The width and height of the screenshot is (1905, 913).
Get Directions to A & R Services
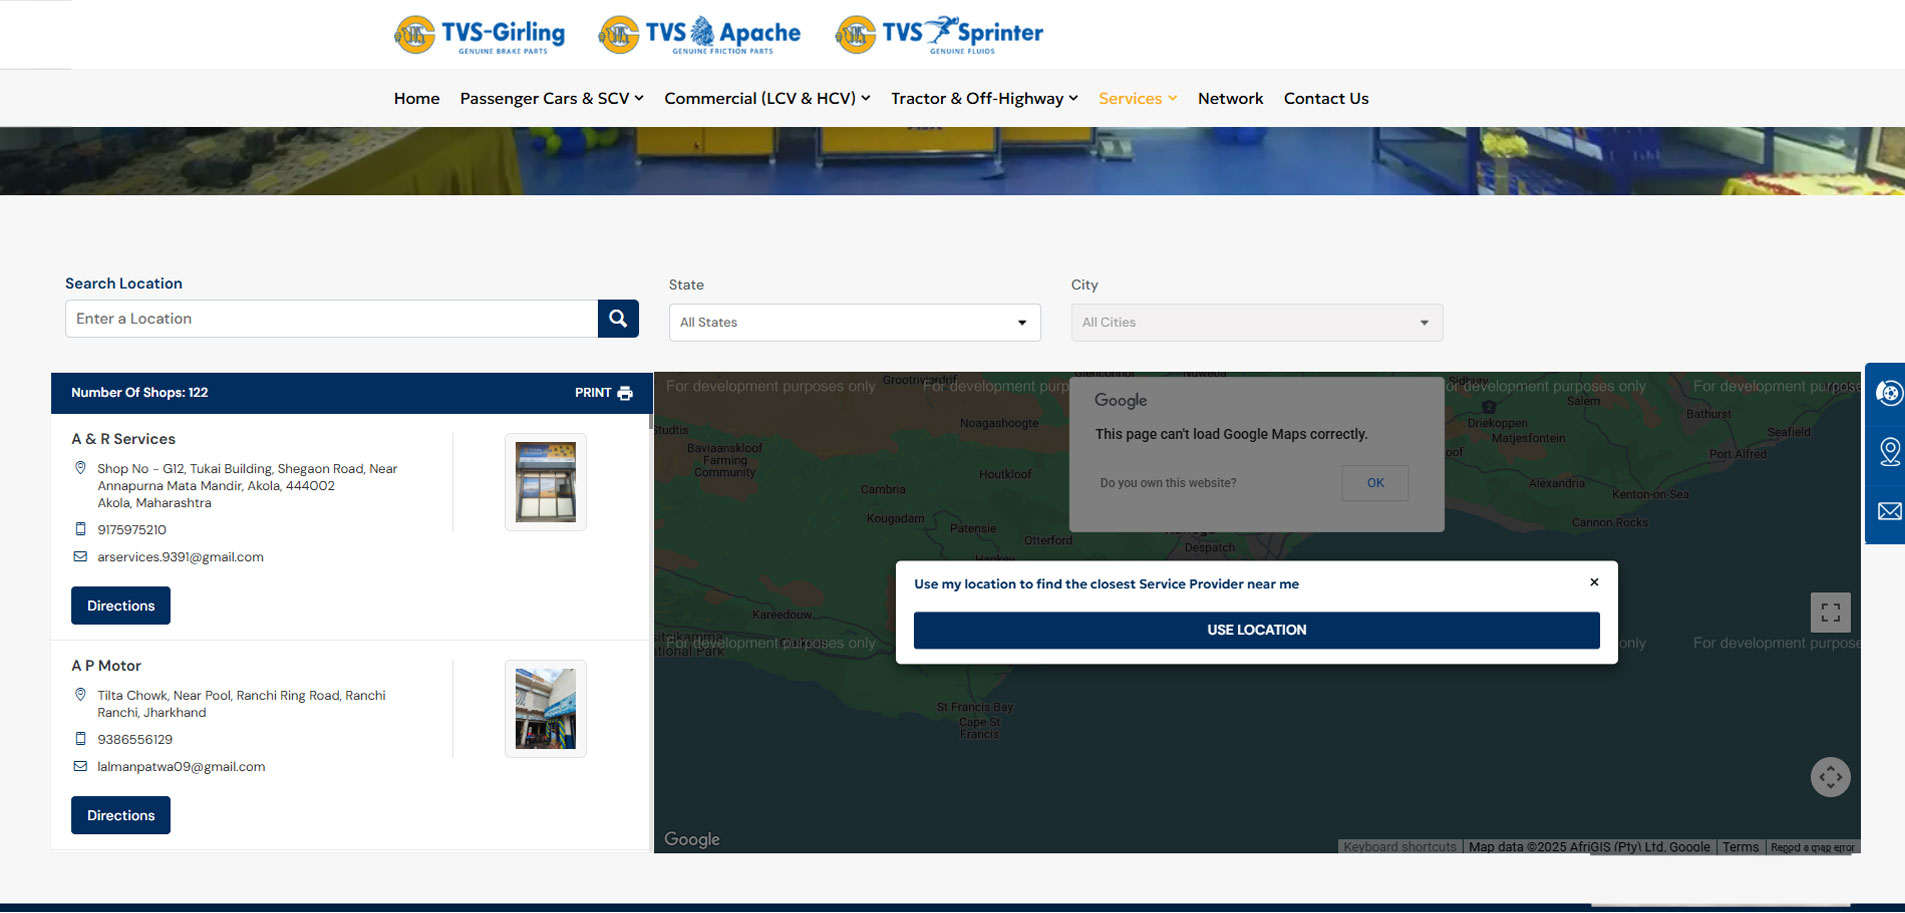pyautogui.click(x=121, y=606)
